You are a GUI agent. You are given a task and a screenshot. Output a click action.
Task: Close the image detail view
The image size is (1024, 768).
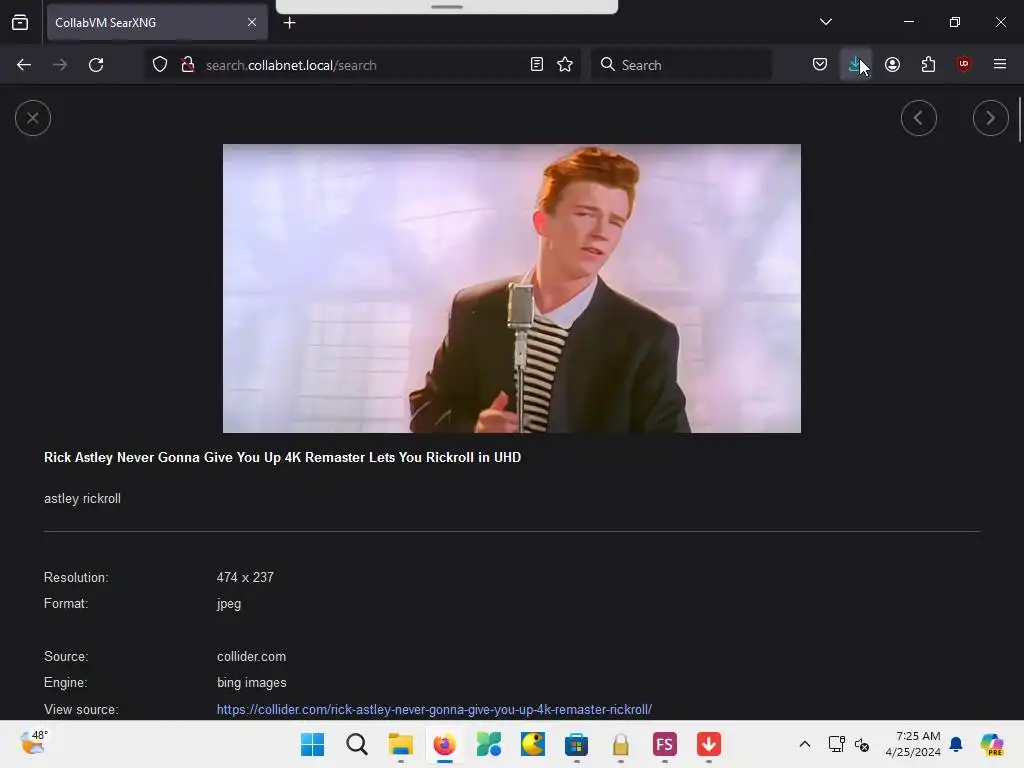(x=33, y=118)
